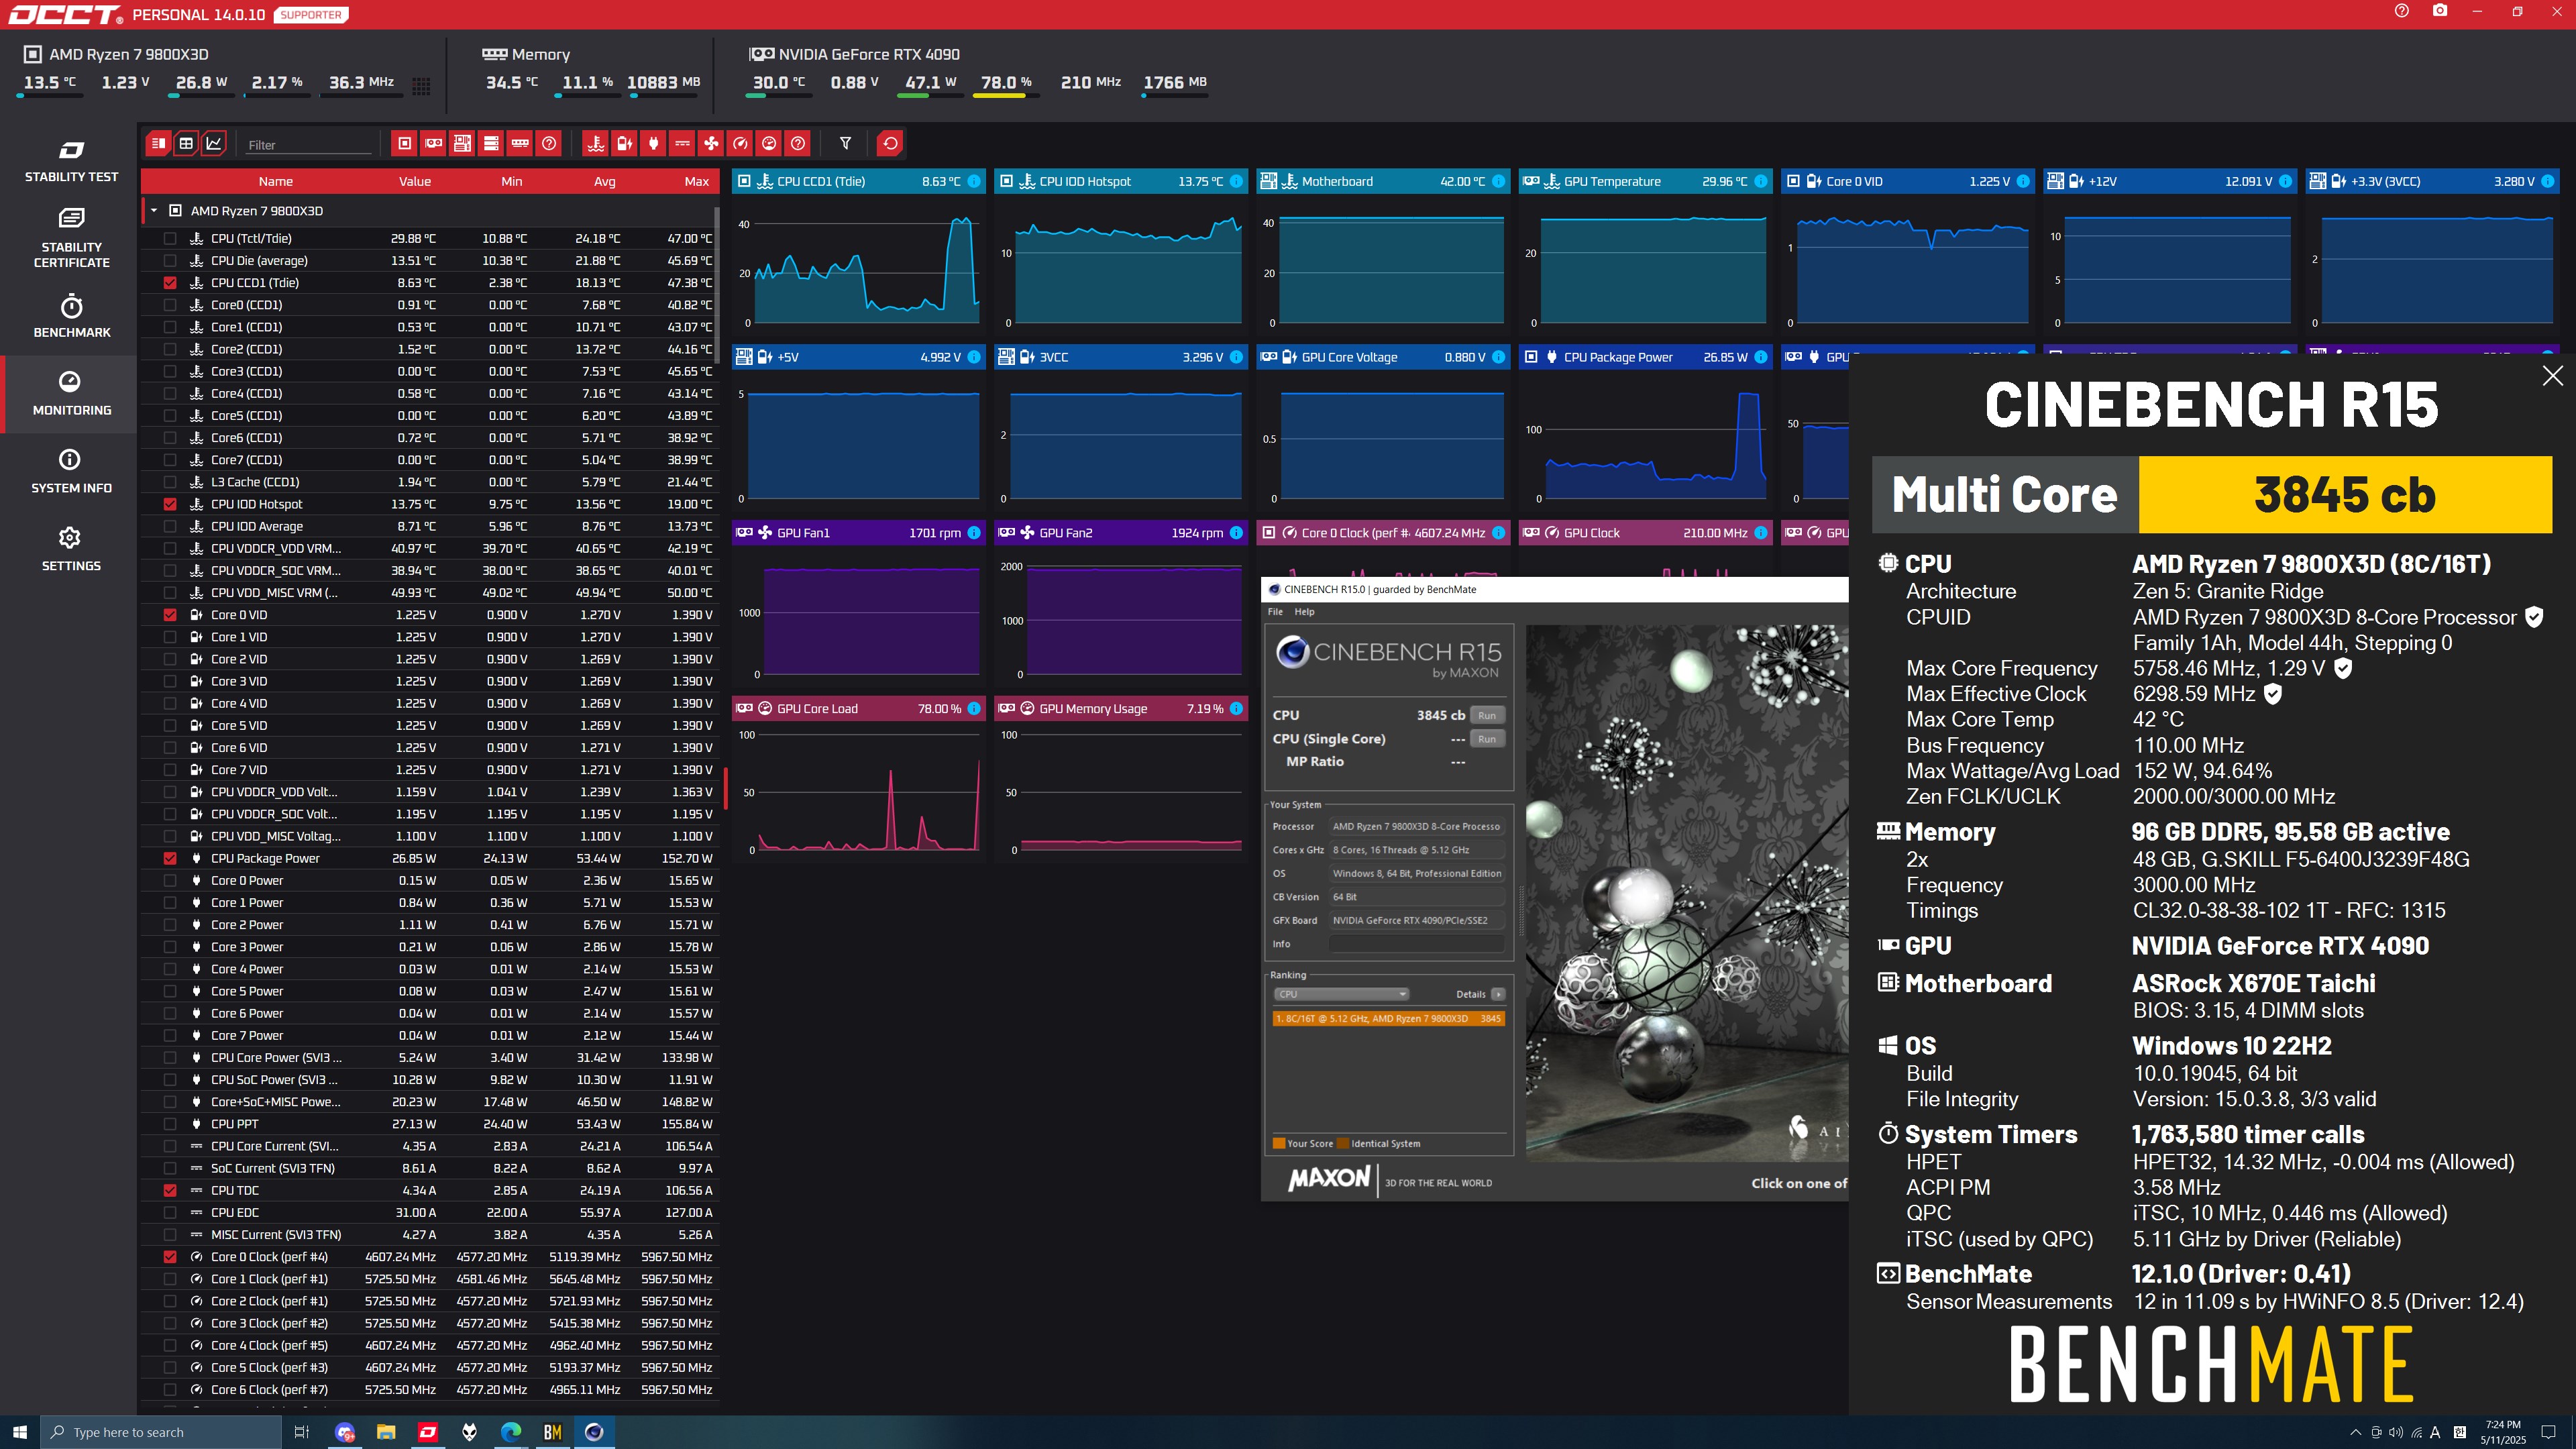Open info for the GPU Fan2 graph

tap(1236, 533)
